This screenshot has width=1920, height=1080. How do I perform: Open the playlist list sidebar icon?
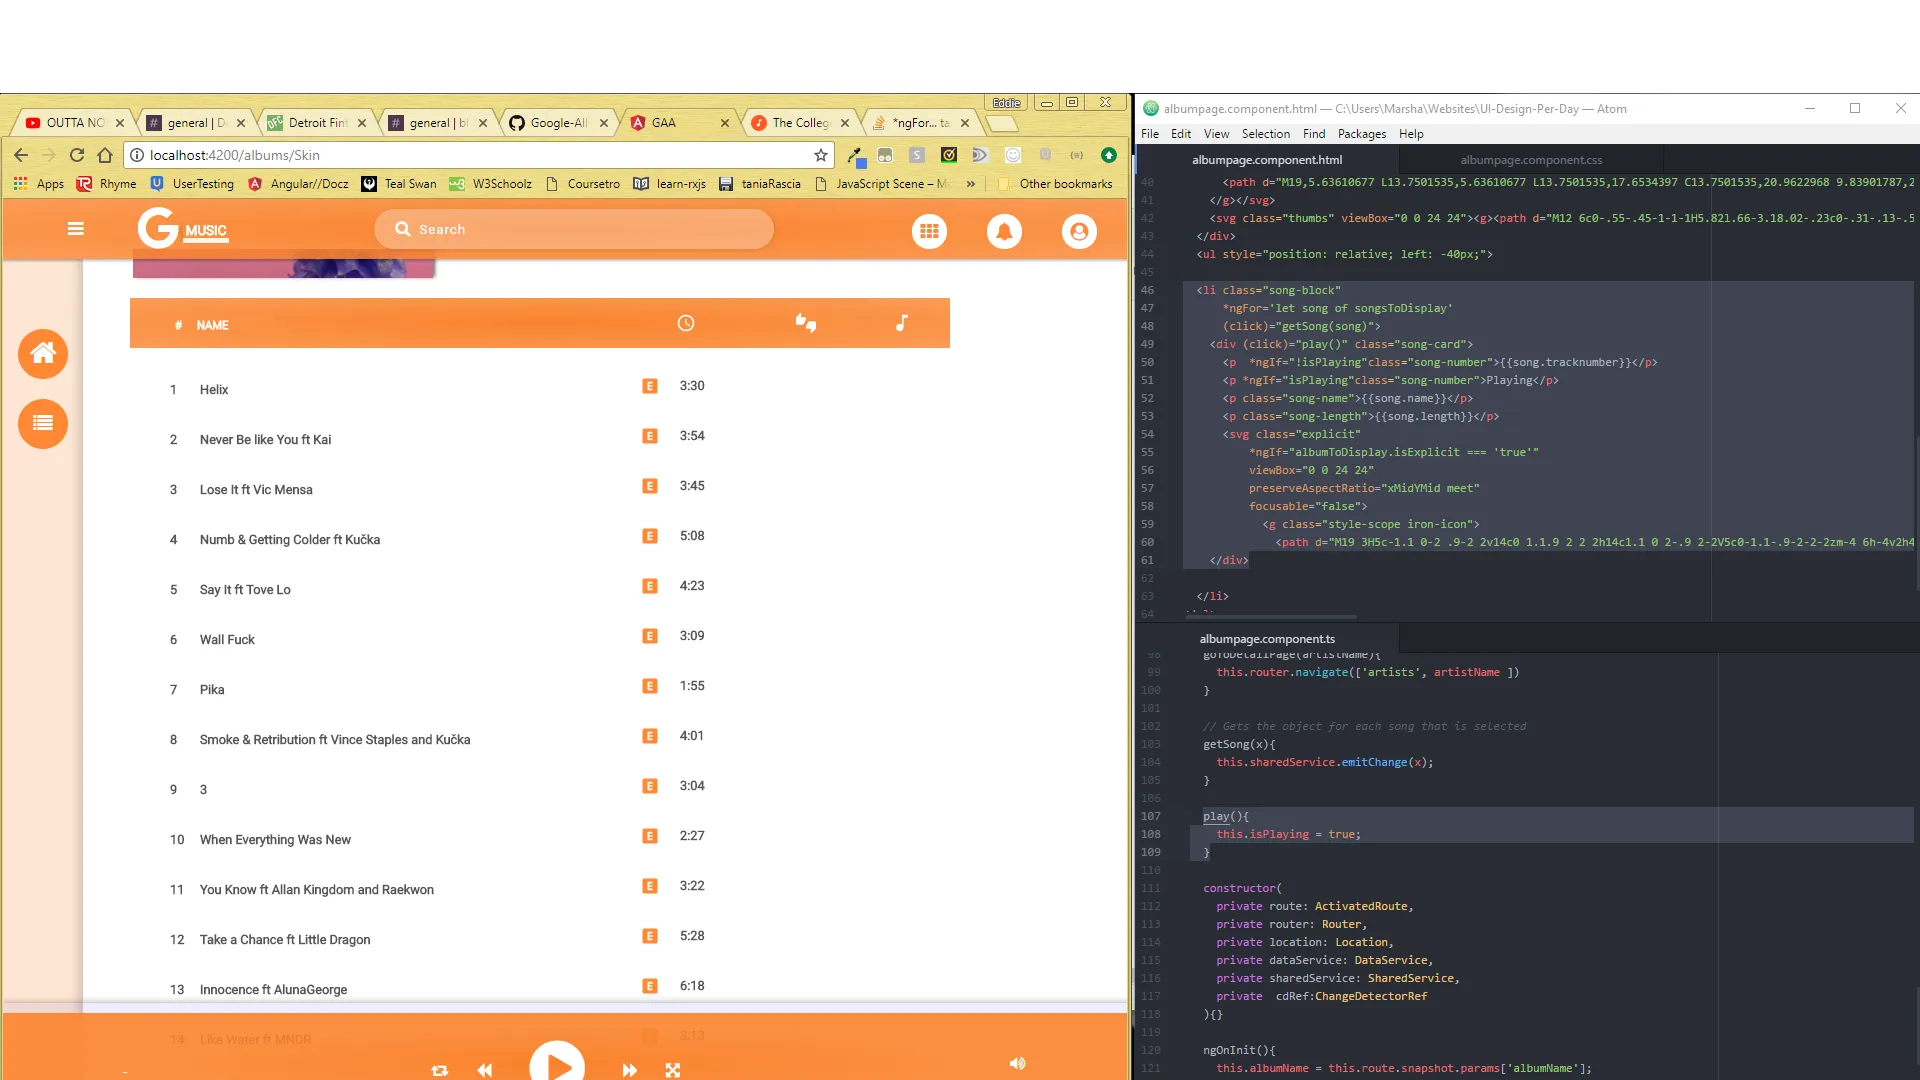click(x=43, y=423)
